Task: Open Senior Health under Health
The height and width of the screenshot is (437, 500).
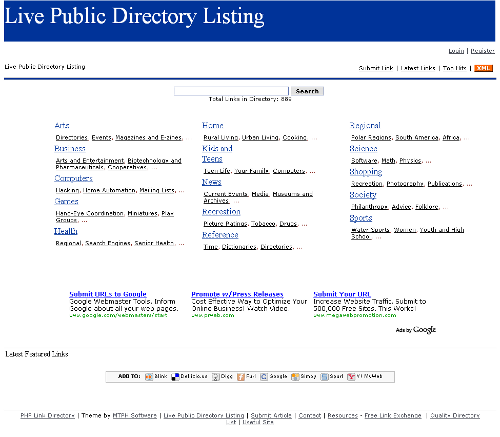Action: (x=154, y=243)
